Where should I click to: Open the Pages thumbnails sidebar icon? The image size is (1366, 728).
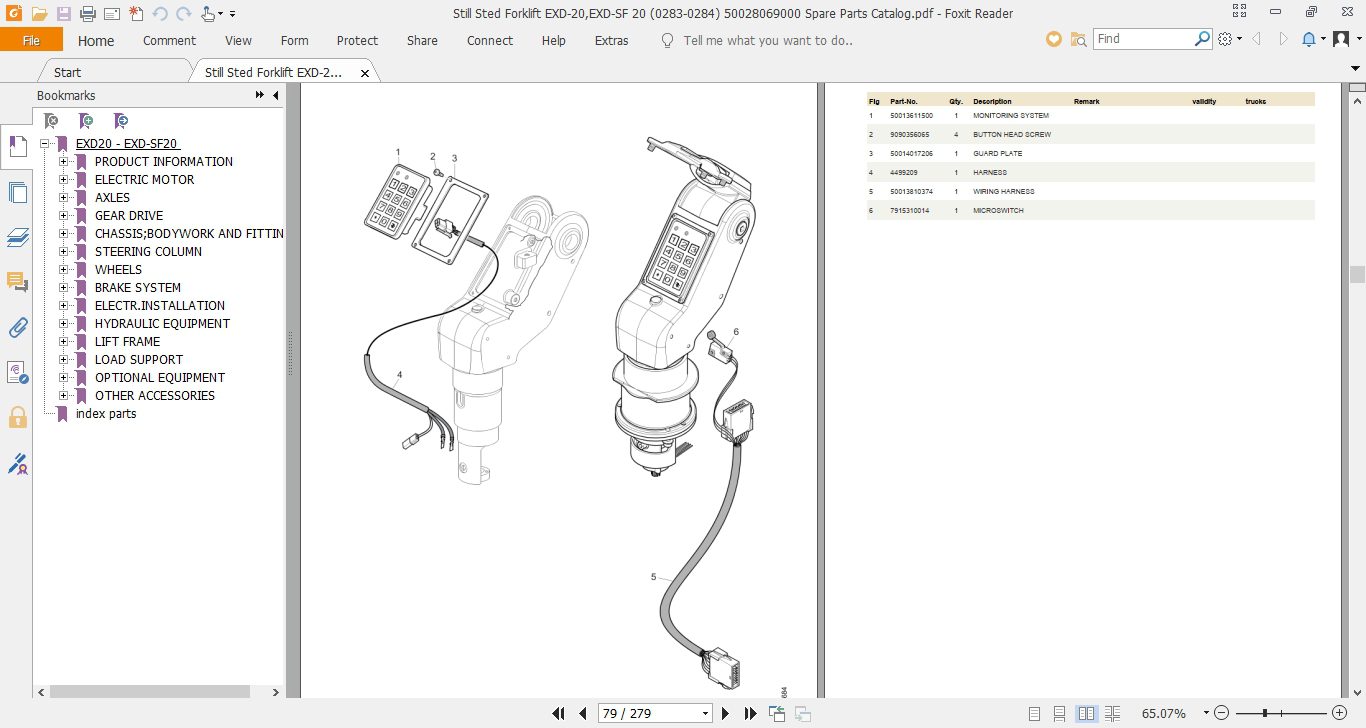(17, 193)
